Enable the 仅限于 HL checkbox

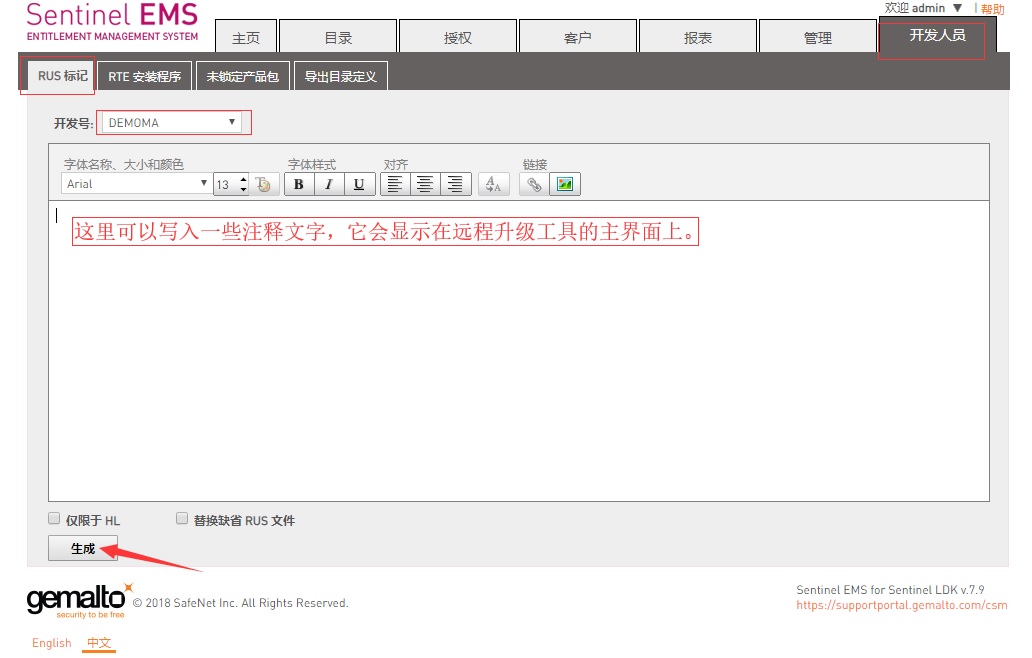(x=55, y=519)
